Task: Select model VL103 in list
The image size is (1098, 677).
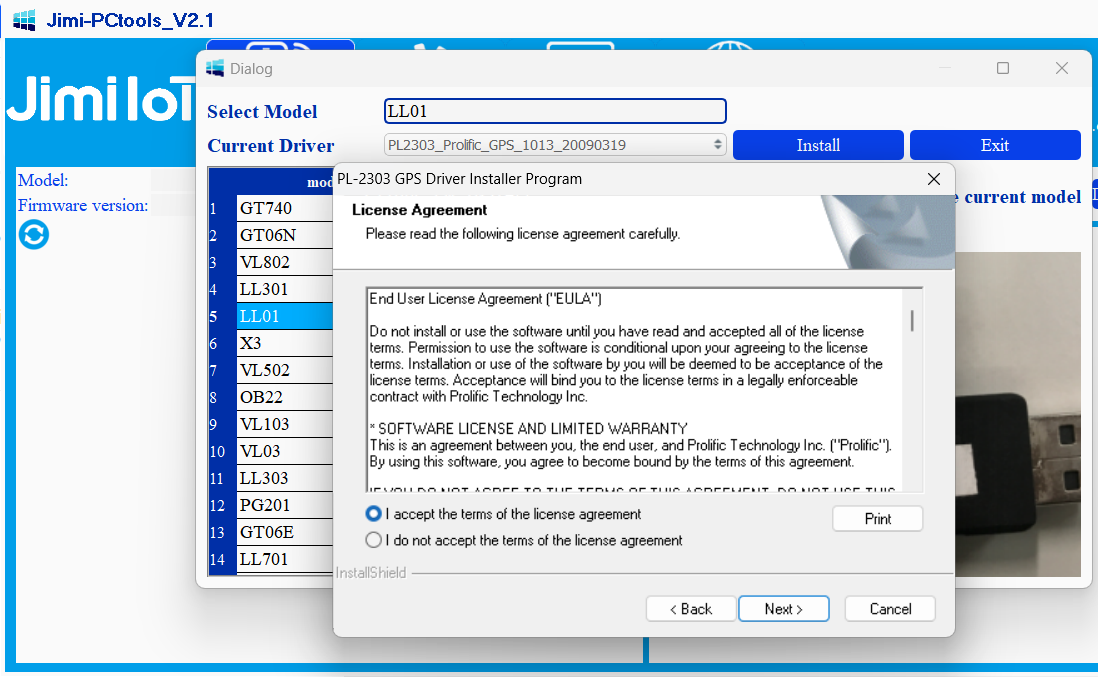Action: tap(284, 424)
